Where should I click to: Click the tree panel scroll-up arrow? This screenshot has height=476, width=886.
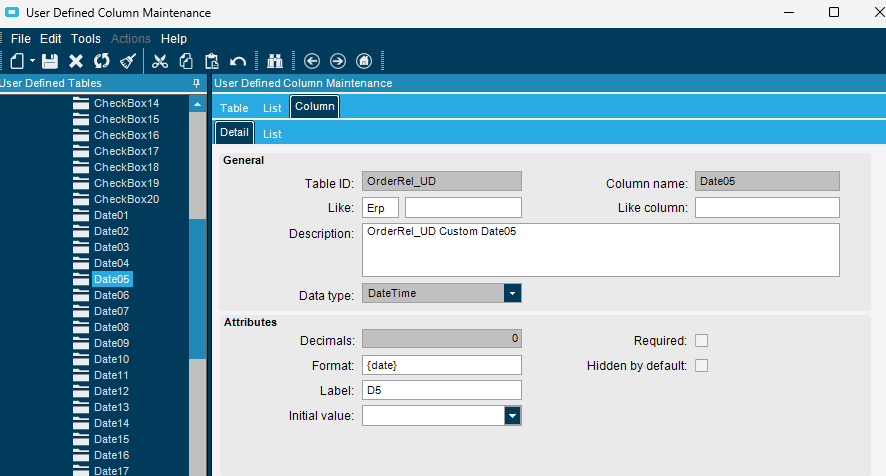197,104
